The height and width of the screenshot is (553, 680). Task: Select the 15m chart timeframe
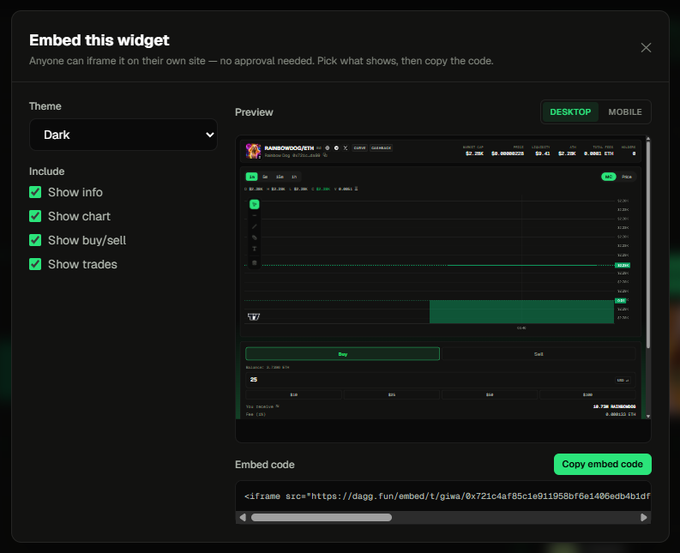280,177
